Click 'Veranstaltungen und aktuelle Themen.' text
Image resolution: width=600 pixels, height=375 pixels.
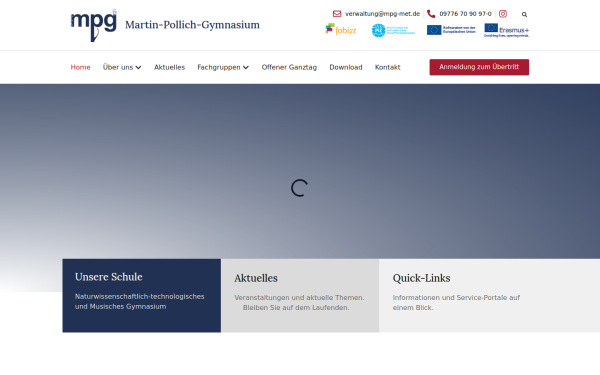pyautogui.click(x=299, y=298)
